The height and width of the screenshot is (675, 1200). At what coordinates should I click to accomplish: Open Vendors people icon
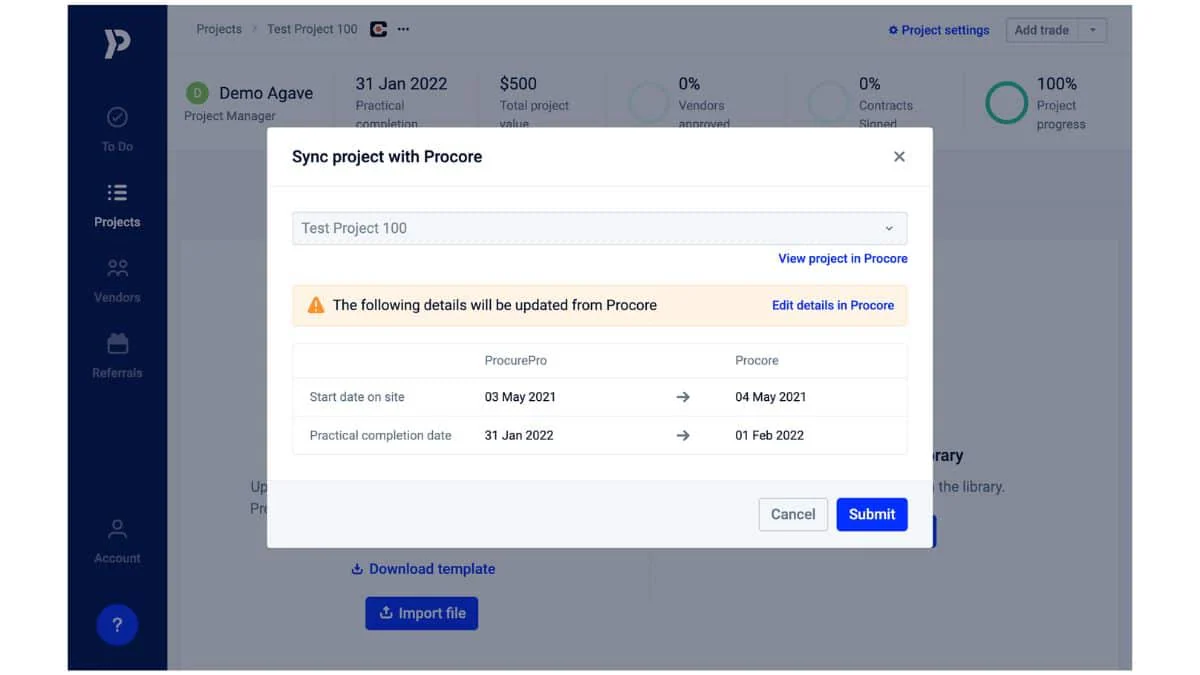117,268
